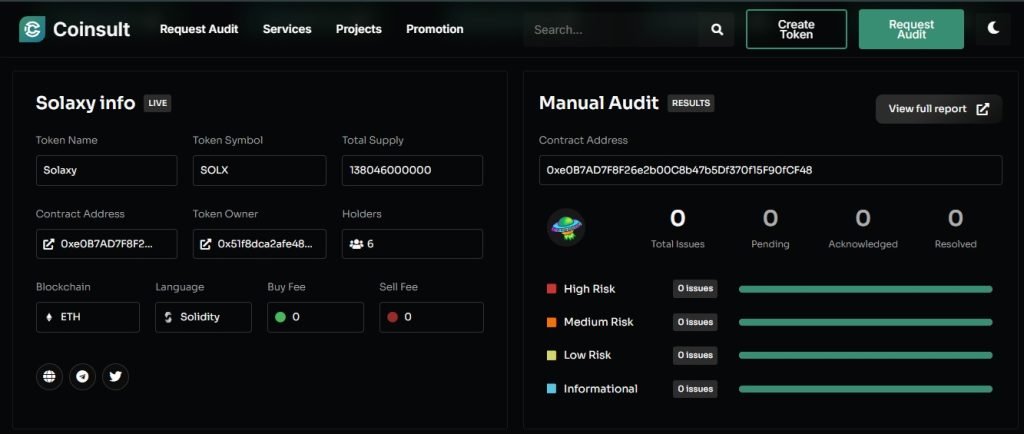
Task: Click the red High Risk square
Action: [x=551, y=288]
